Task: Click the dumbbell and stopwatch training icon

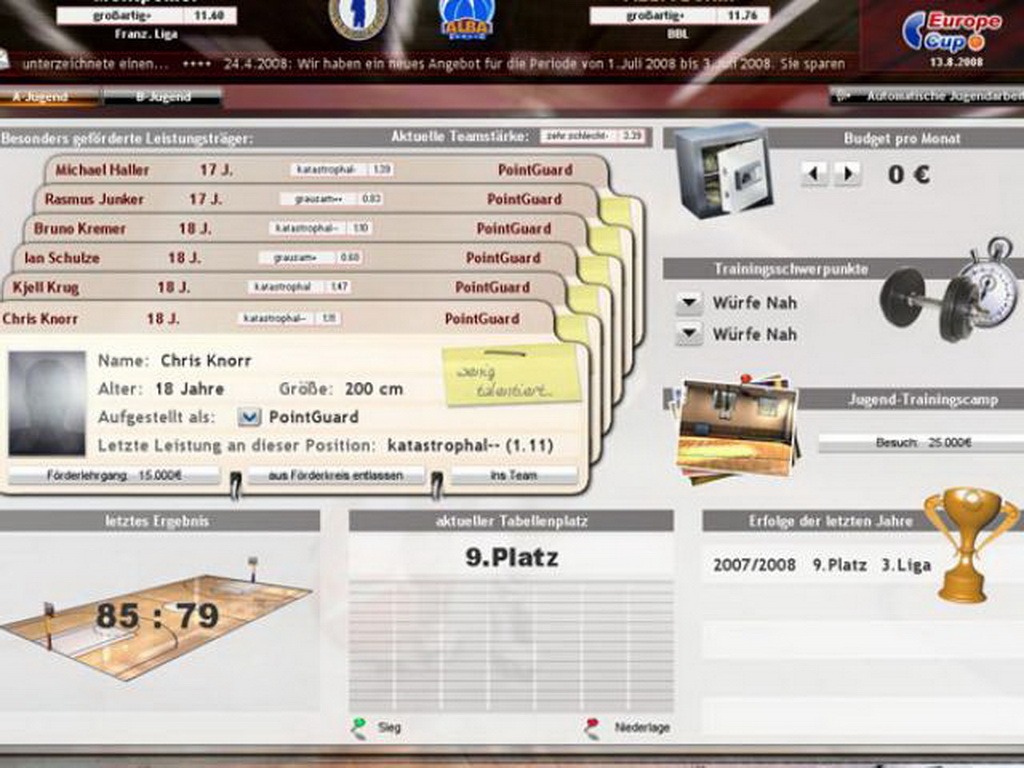Action: coord(947,292)
